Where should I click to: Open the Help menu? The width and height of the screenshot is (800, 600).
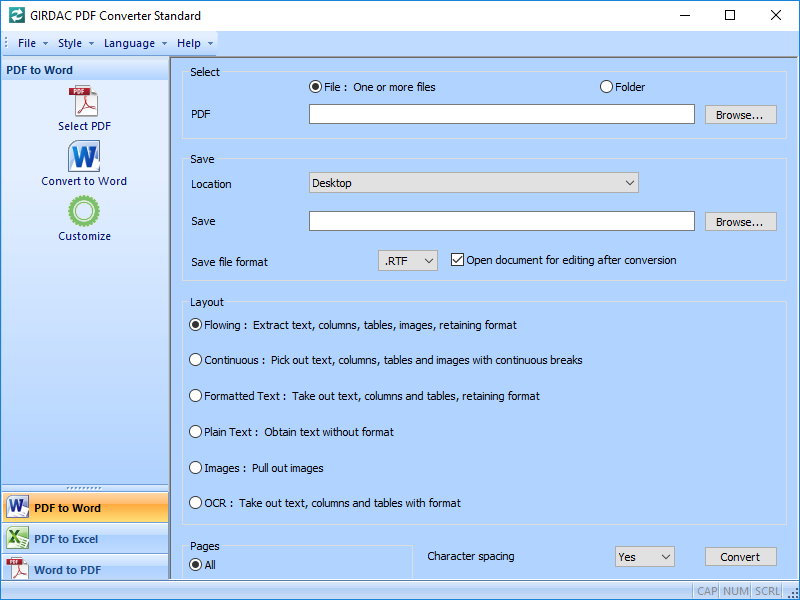coord(194,43)
